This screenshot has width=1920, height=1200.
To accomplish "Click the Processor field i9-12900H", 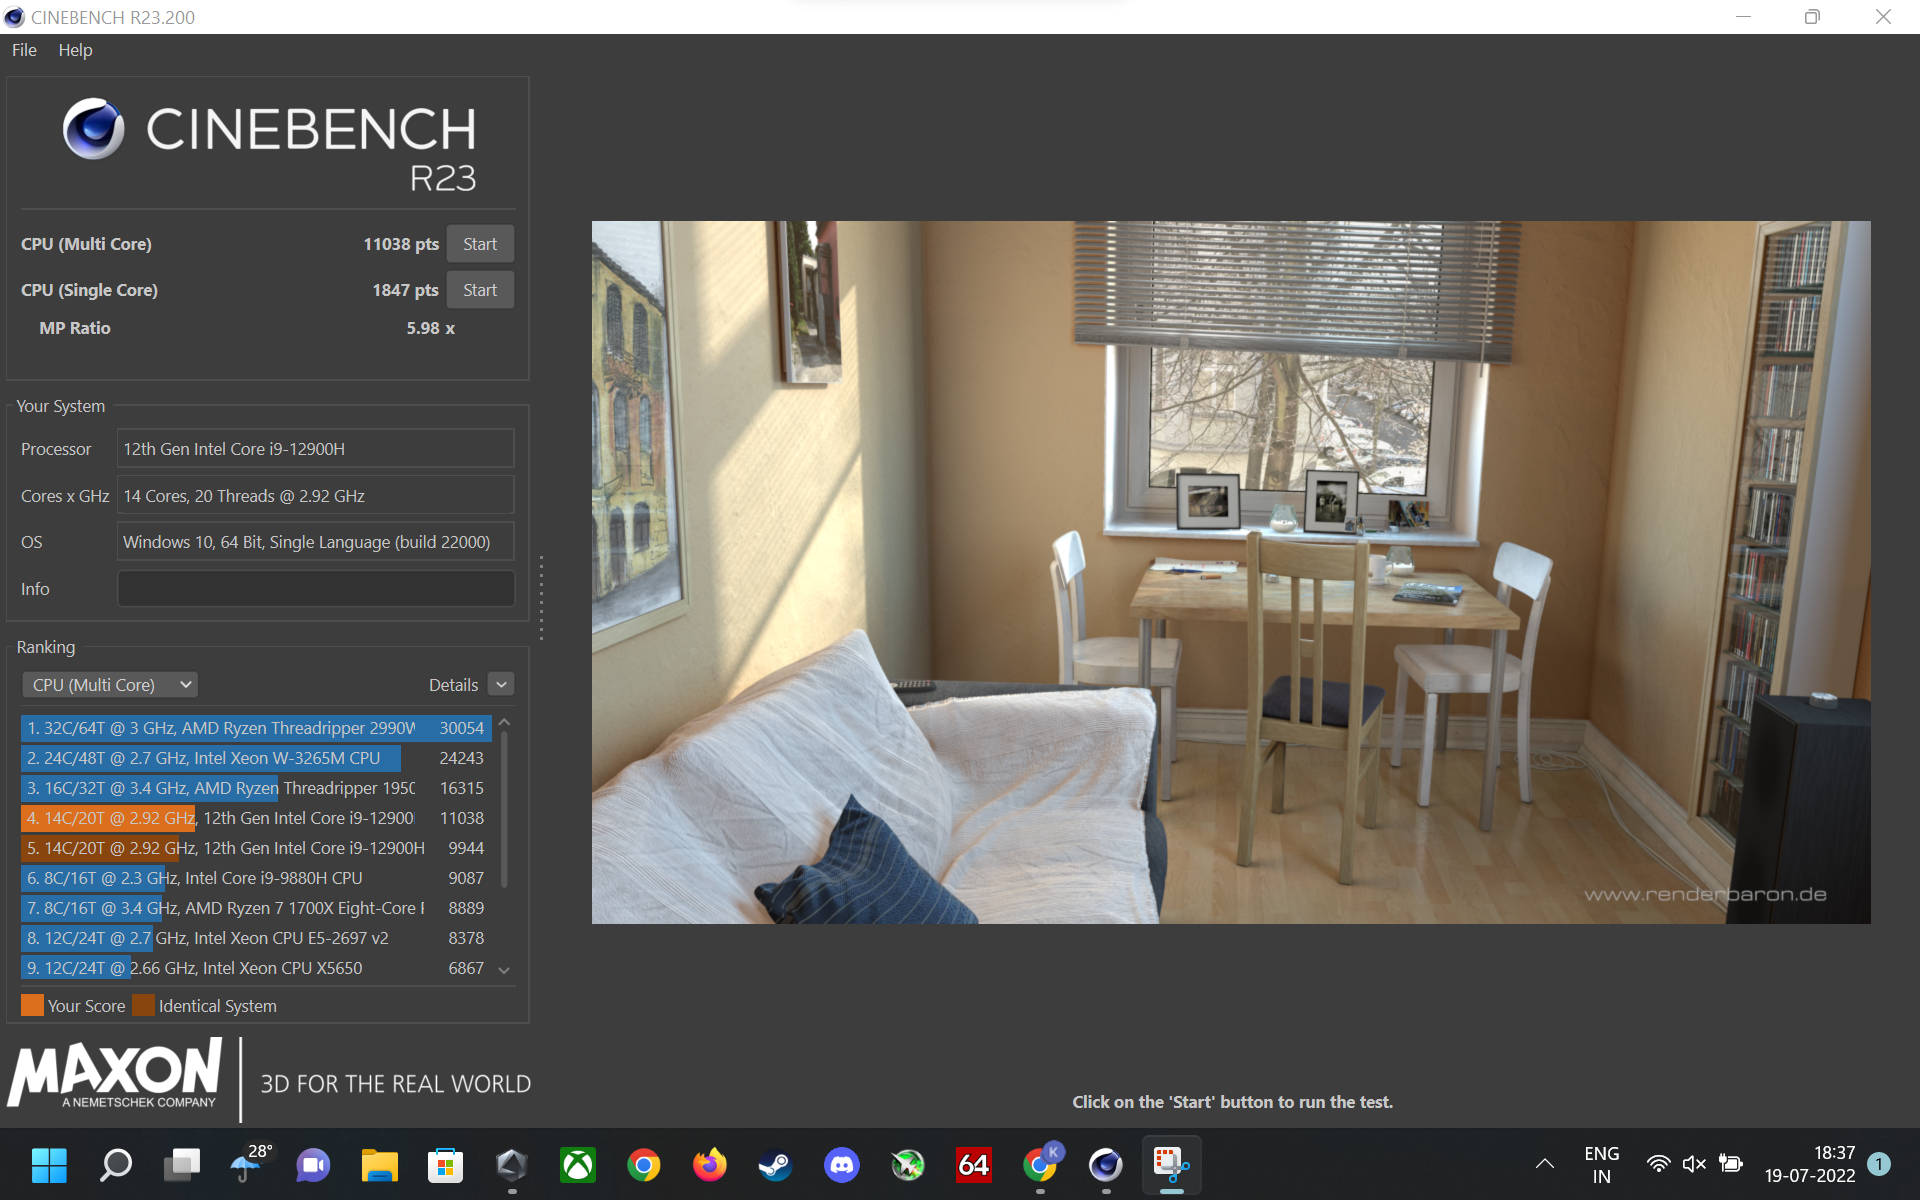I will coord(316,449).
